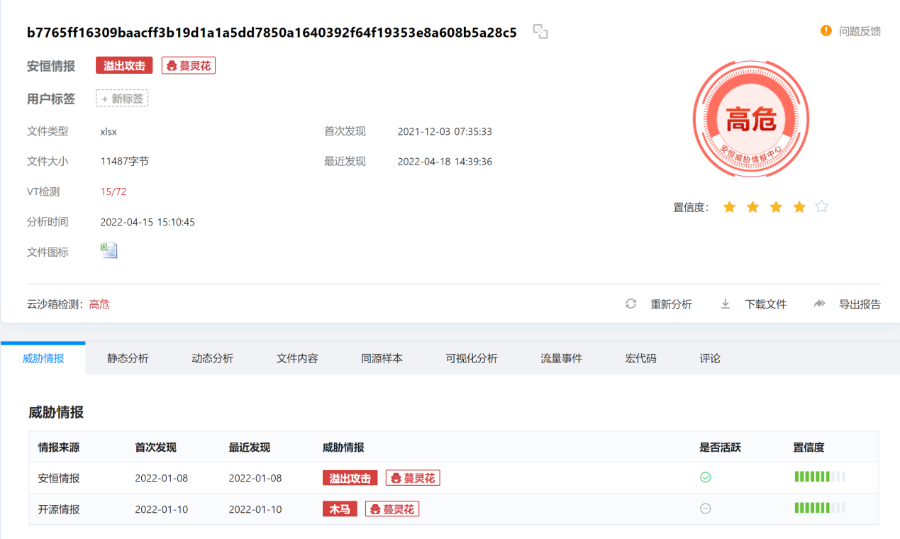Click the green active checkmark in 安恒情报 row
The height and width of the screenshot is (539, 900).
pyautogui.click(x=705, y=478)
